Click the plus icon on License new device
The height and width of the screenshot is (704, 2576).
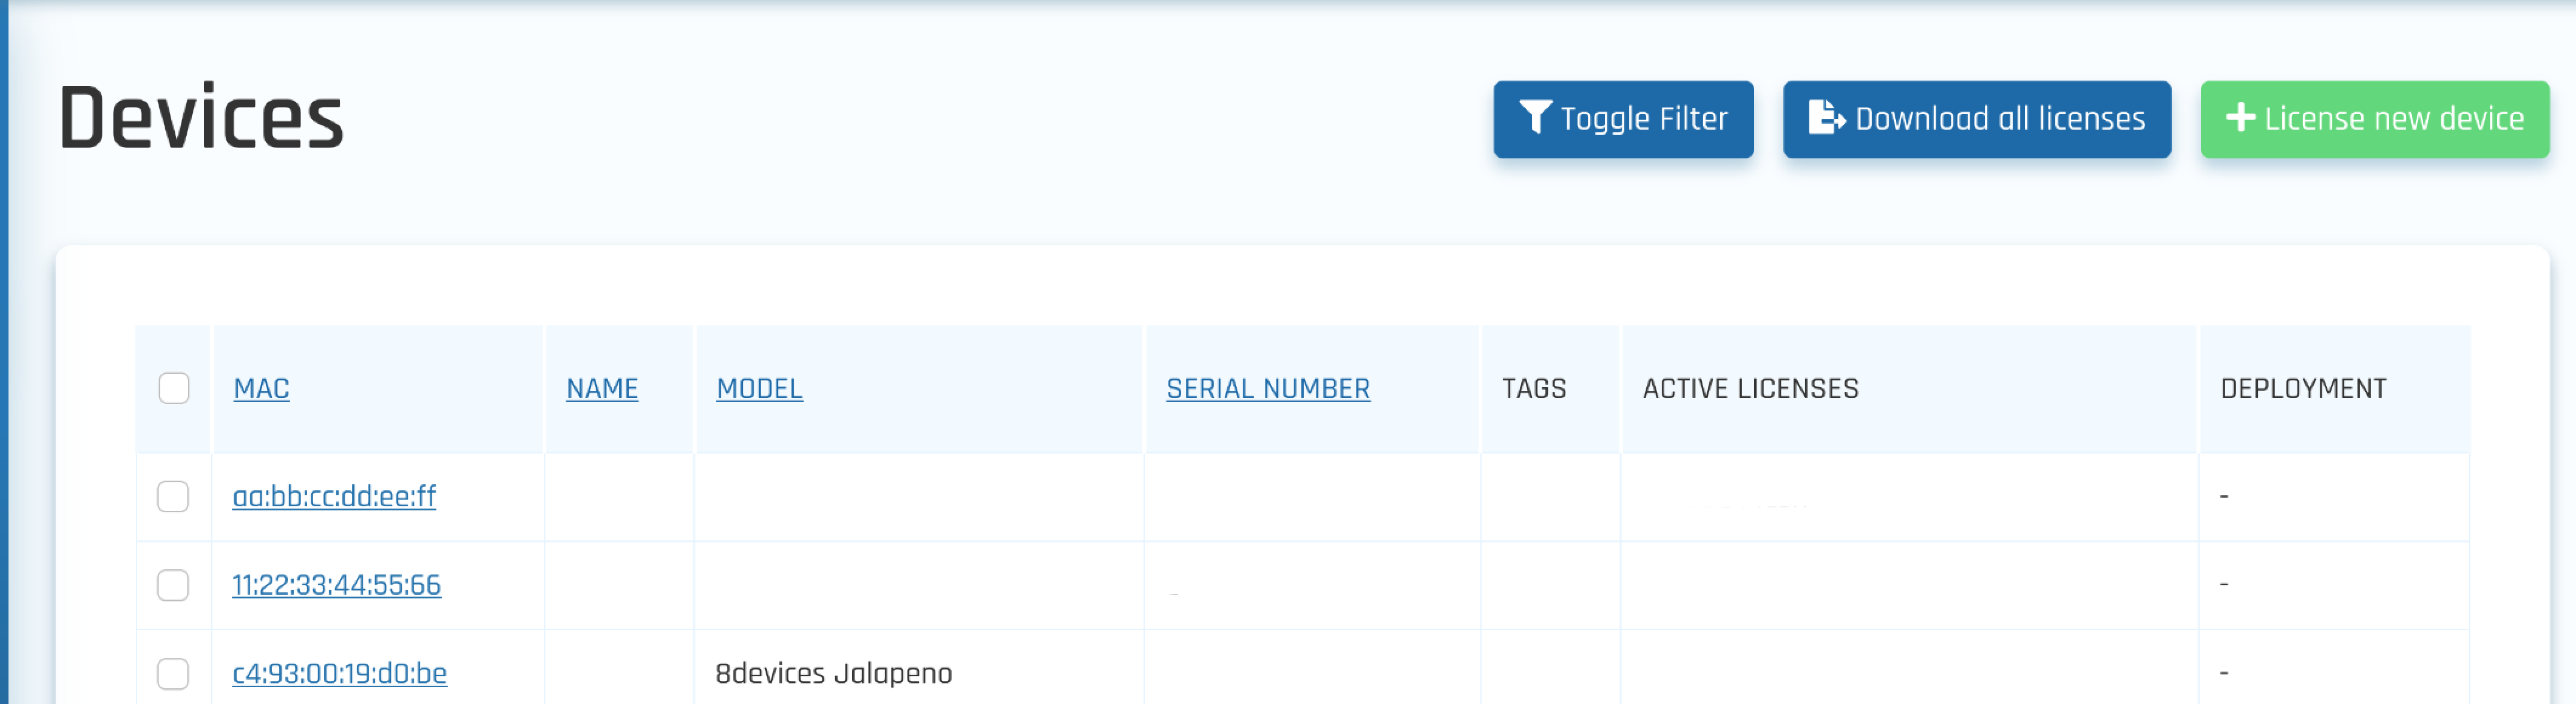2240,118
